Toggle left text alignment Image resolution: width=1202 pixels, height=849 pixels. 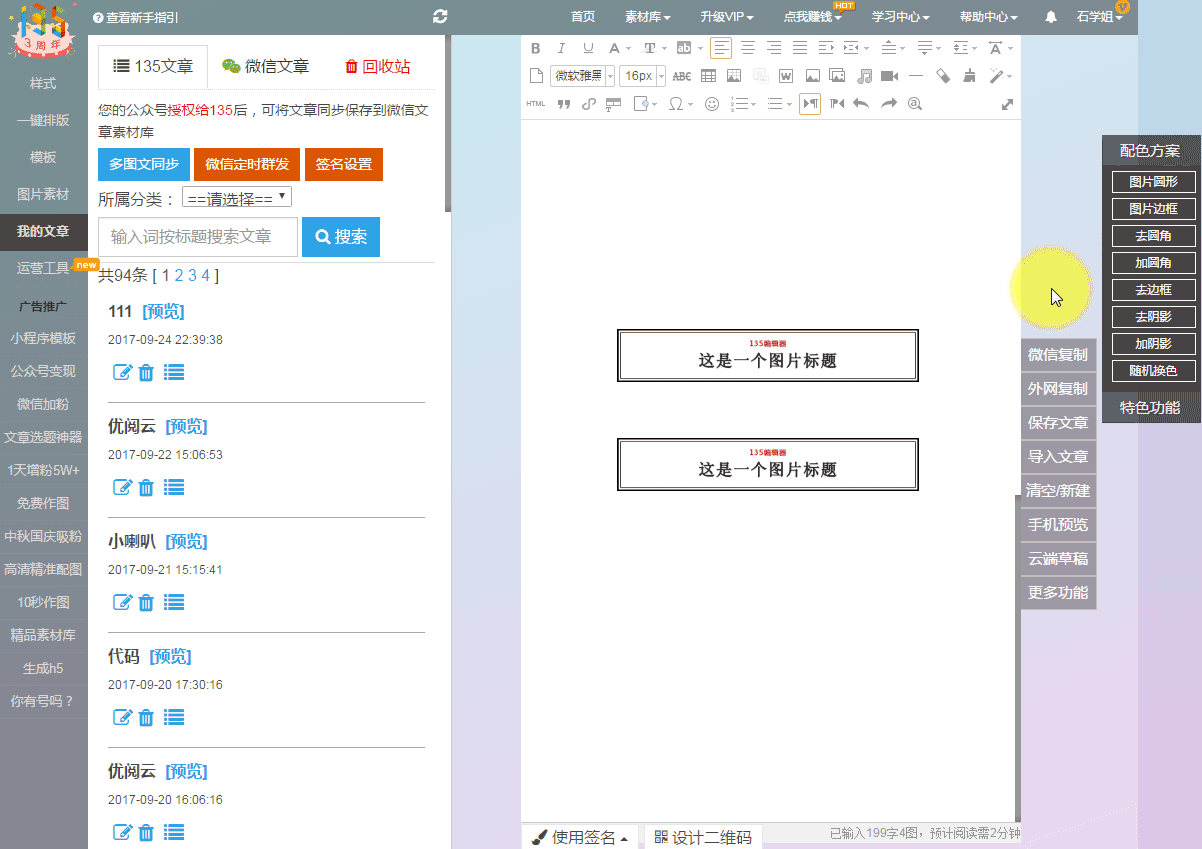(721, 48)
